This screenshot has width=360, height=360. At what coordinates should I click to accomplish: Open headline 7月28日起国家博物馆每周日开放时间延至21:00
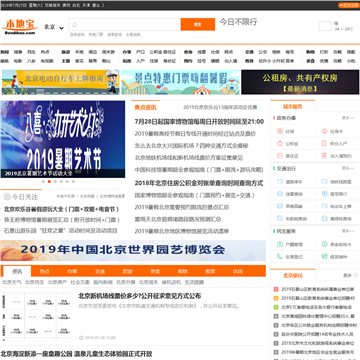click(x=199, y=122)
